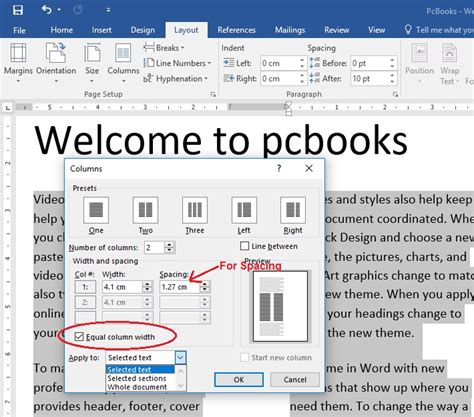Open the References tab
The width and height of the screenshot is (474, 417).
point(236,30)
